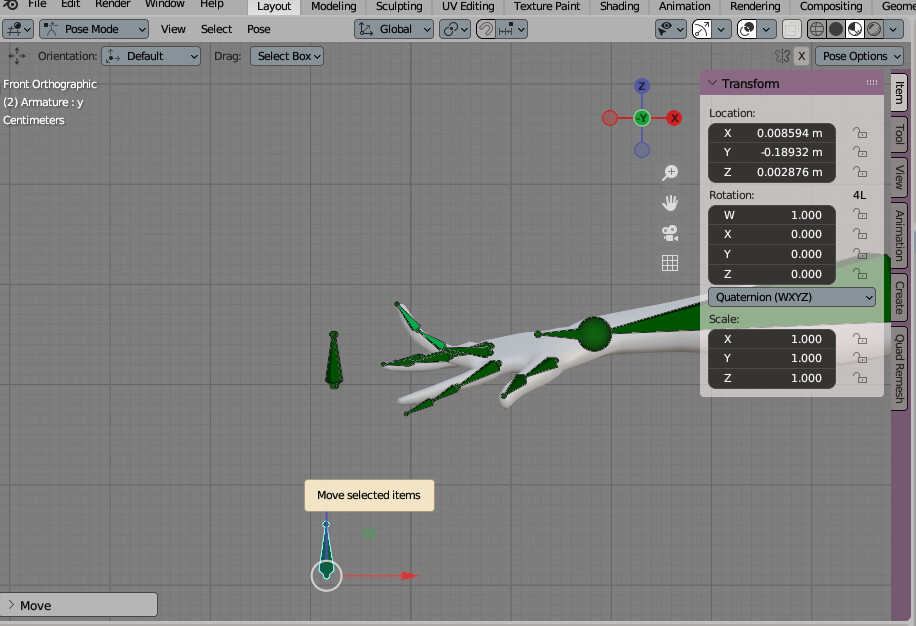Open the viewport View menu
The image size is (916, 626).
(x=173, y=29)
